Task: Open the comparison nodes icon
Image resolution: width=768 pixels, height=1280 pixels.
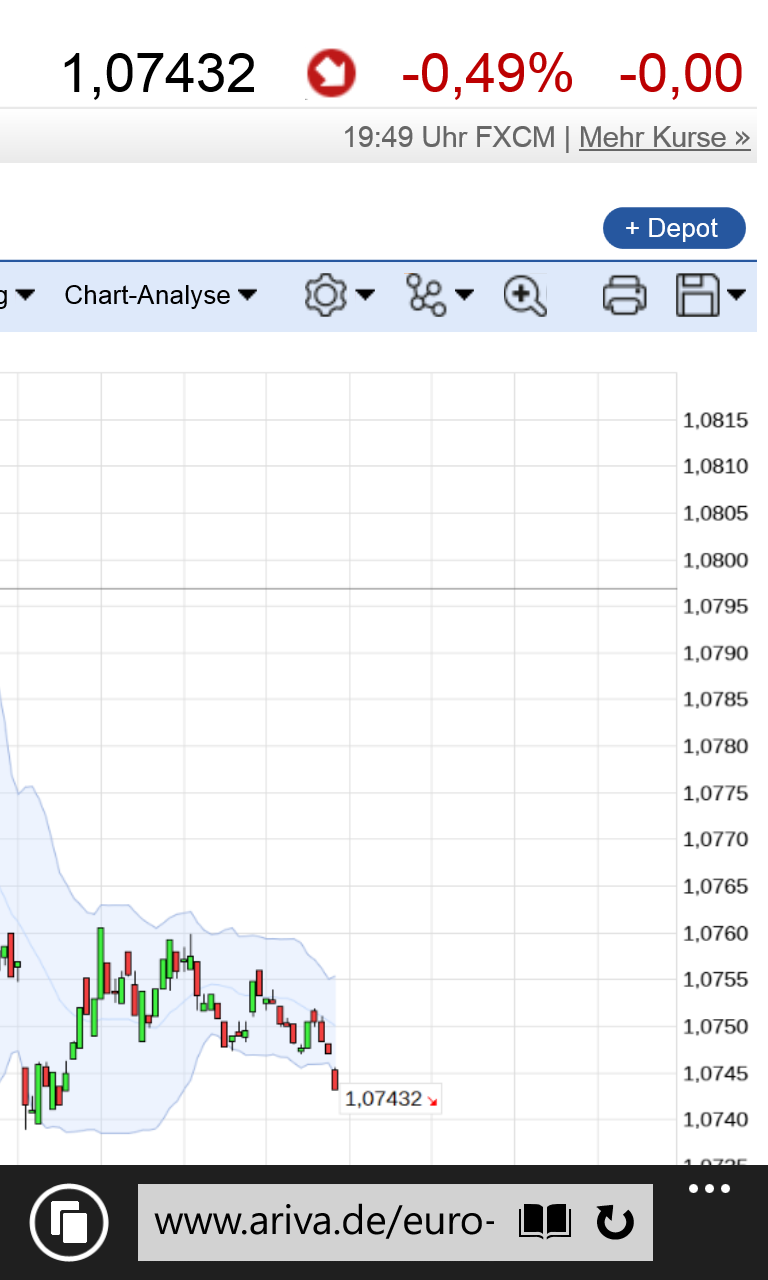Action: click(x=427, y=295)
